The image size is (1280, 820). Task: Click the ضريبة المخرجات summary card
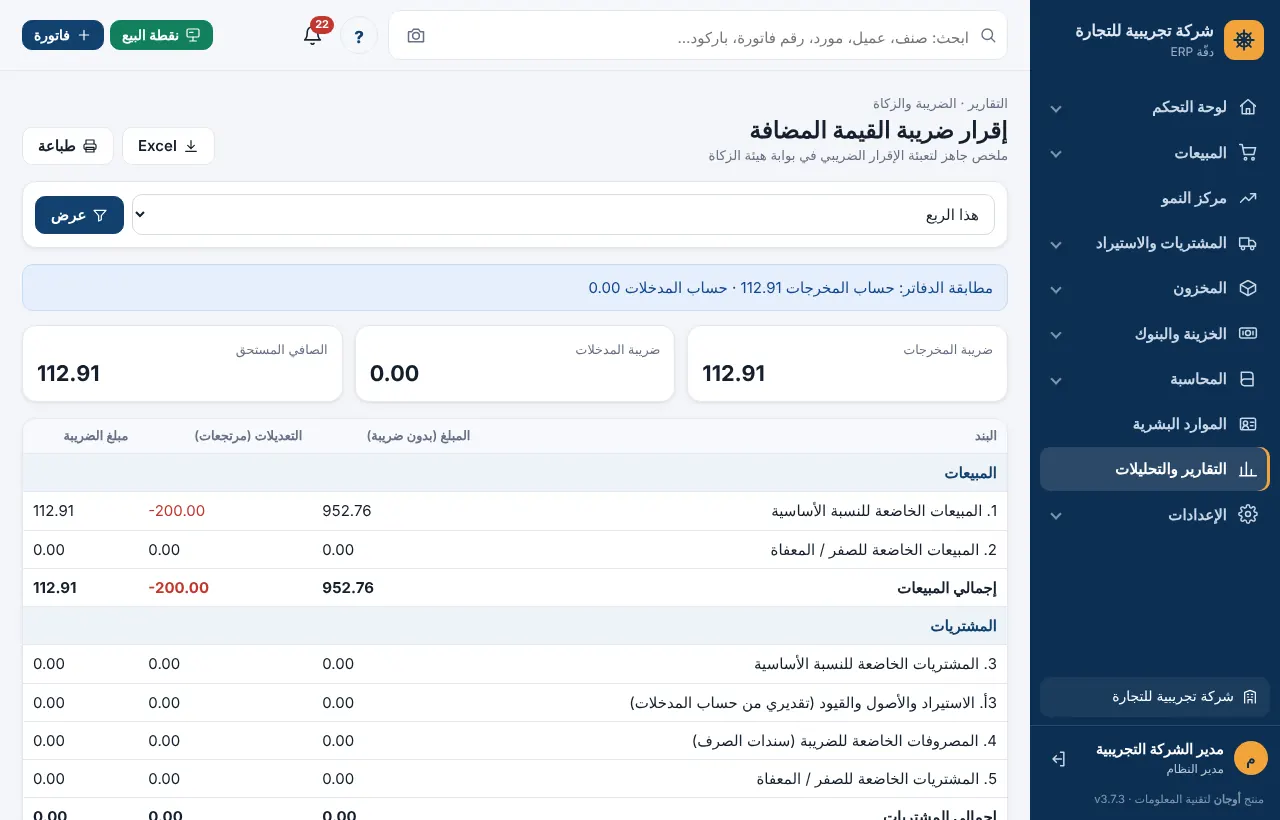point(847,364)
